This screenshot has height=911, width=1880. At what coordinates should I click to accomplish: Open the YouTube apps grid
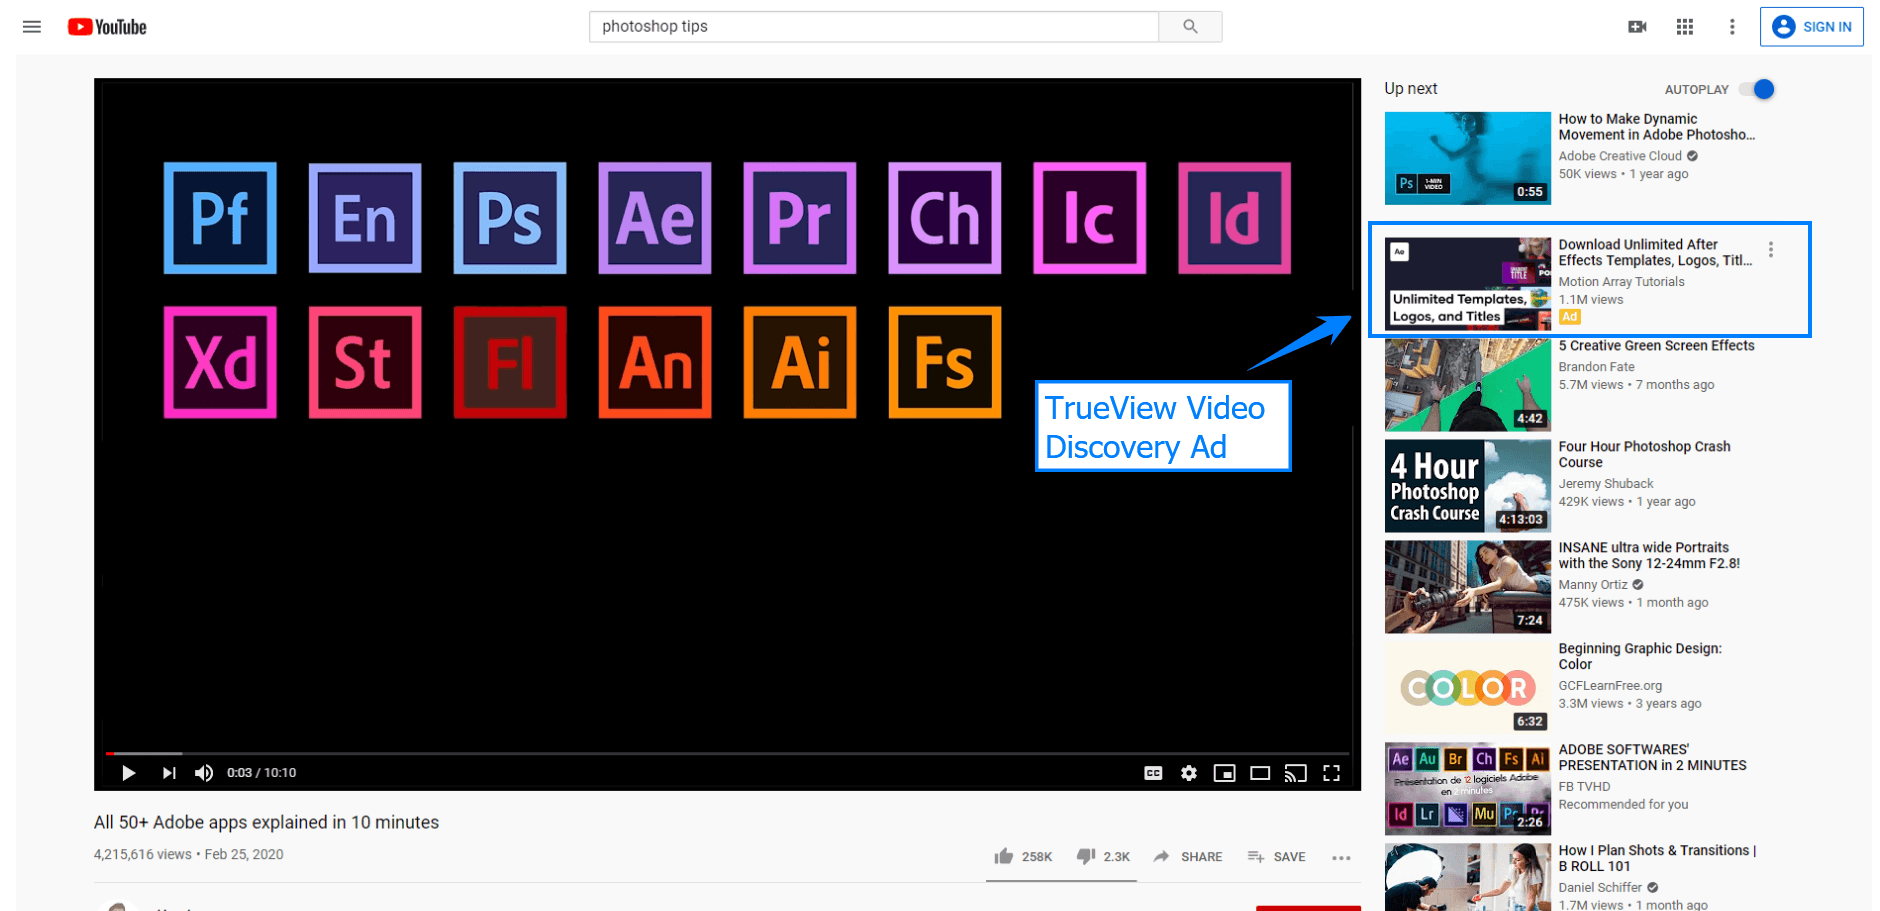(x=1685, y=27)
